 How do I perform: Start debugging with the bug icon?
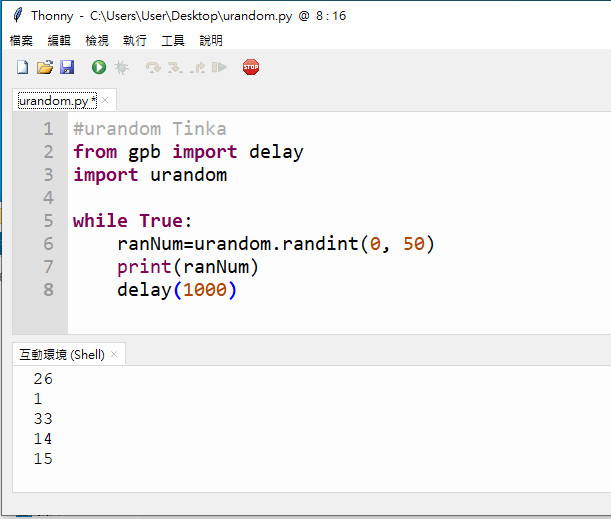(x=122, y=67)
